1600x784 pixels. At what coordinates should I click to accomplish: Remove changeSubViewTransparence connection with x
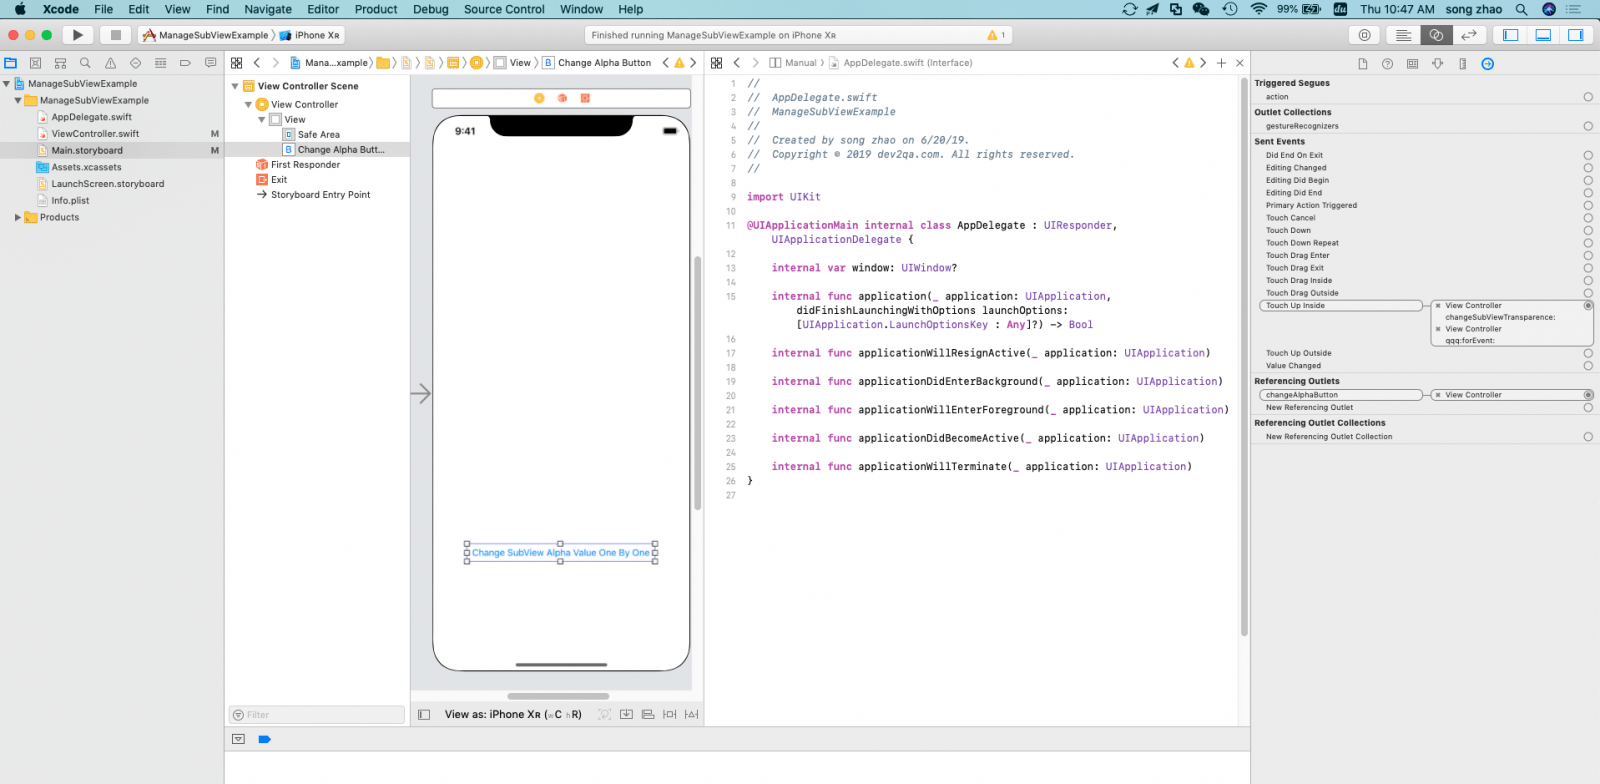coord(1438,306)
